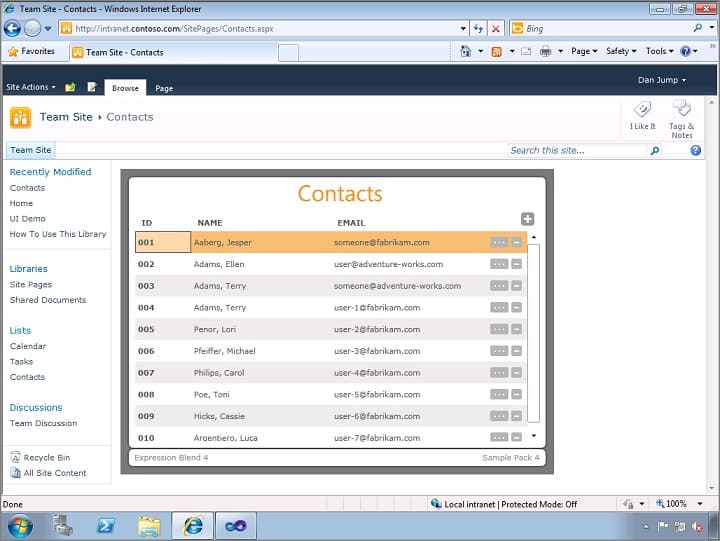The width and height of the screenshot is (720, 541).
Task: Click the blue SharePoint help icon
Action: click(x=696, y=150)
